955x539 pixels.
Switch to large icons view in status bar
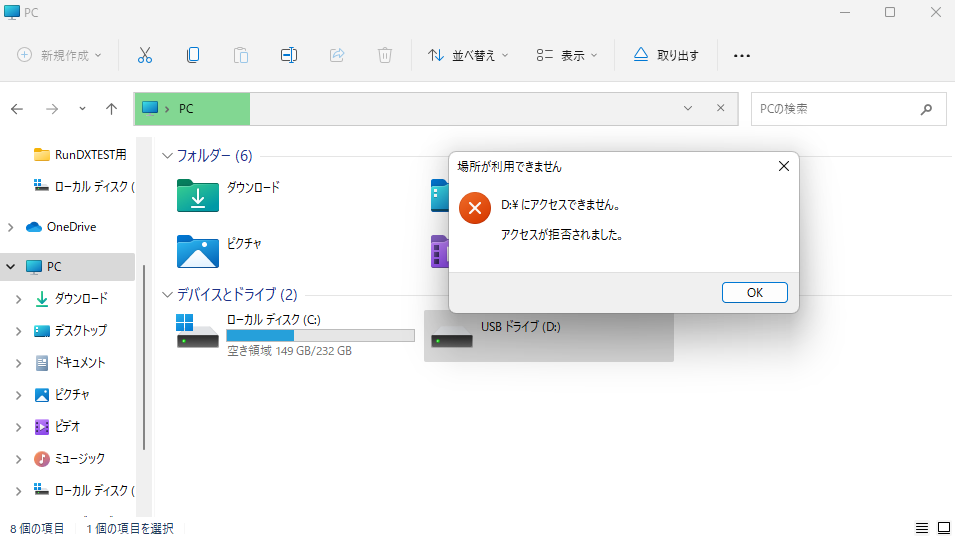tap(942, 528)
